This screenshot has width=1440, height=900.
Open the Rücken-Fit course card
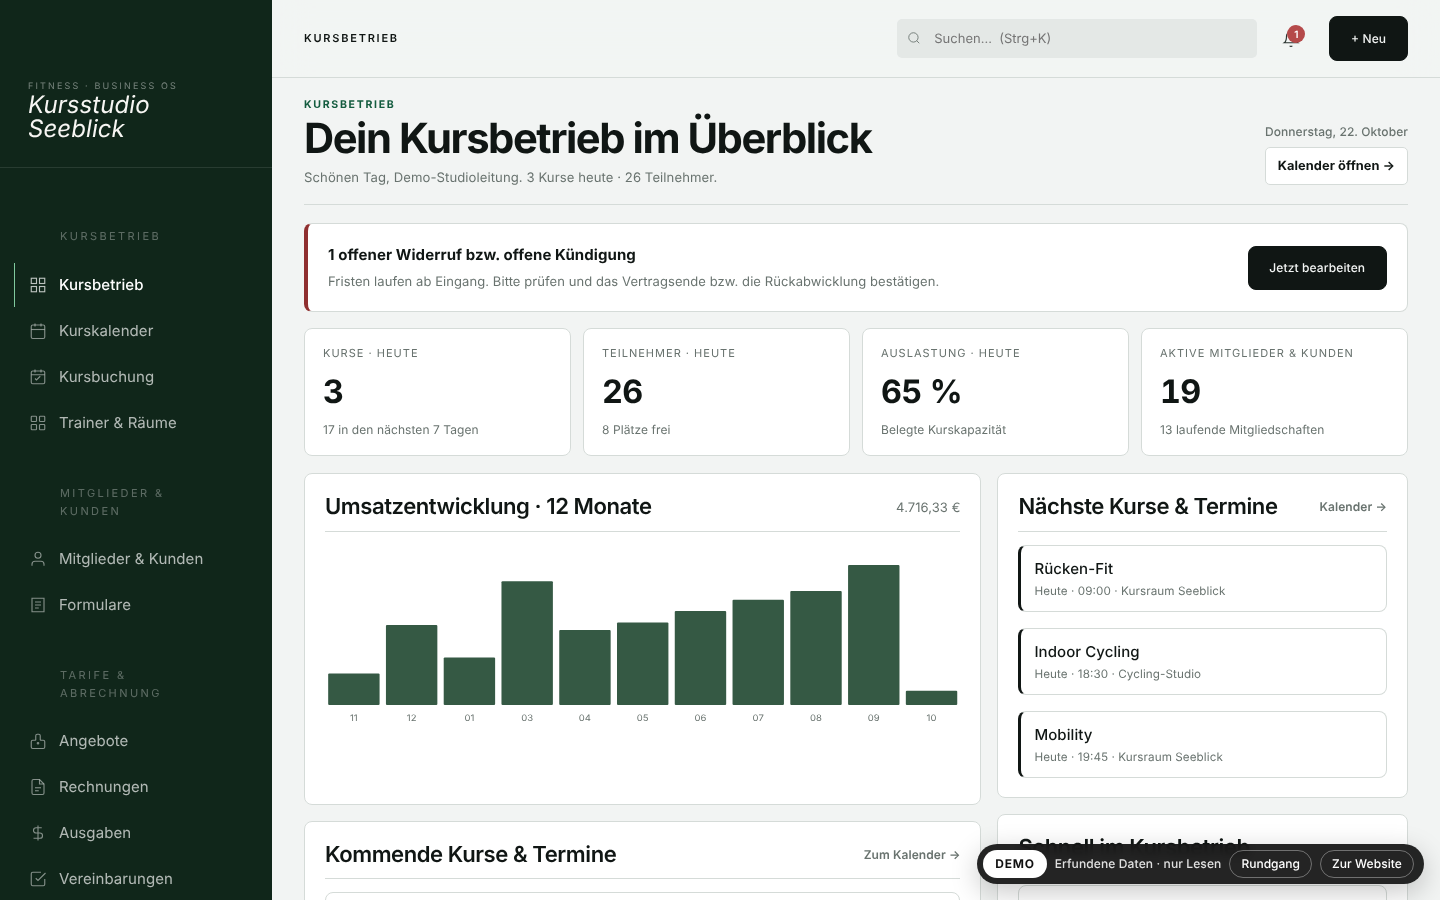(x=1202, y=579)
